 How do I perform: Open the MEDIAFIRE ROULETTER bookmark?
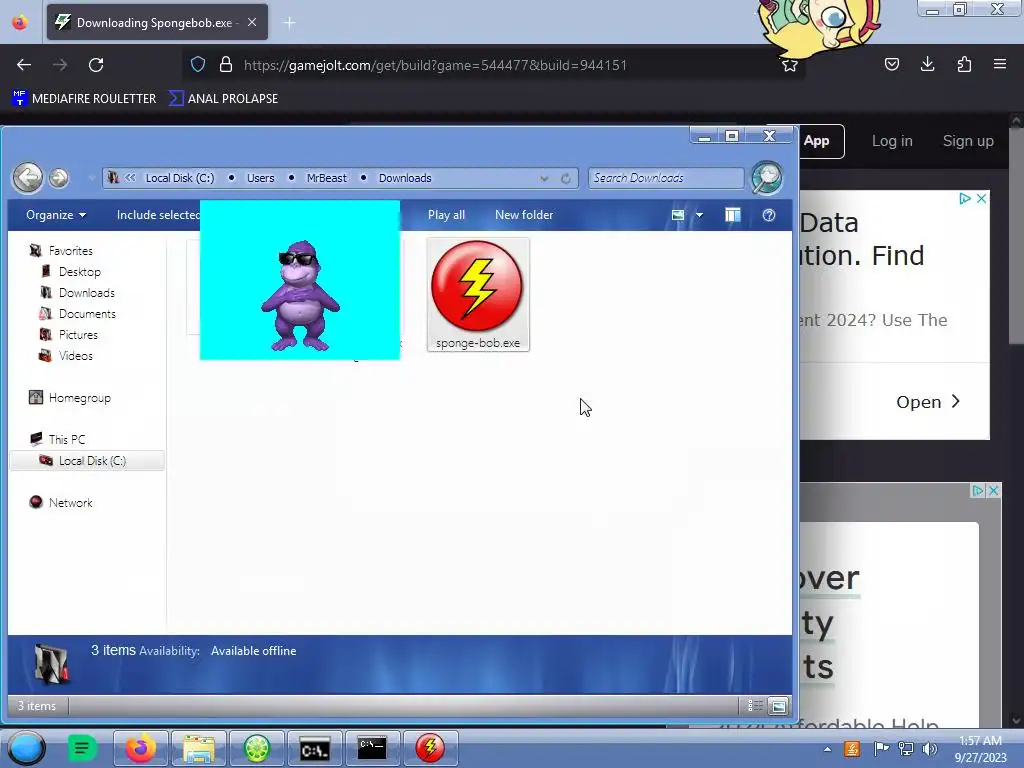[x=84, y=99]
